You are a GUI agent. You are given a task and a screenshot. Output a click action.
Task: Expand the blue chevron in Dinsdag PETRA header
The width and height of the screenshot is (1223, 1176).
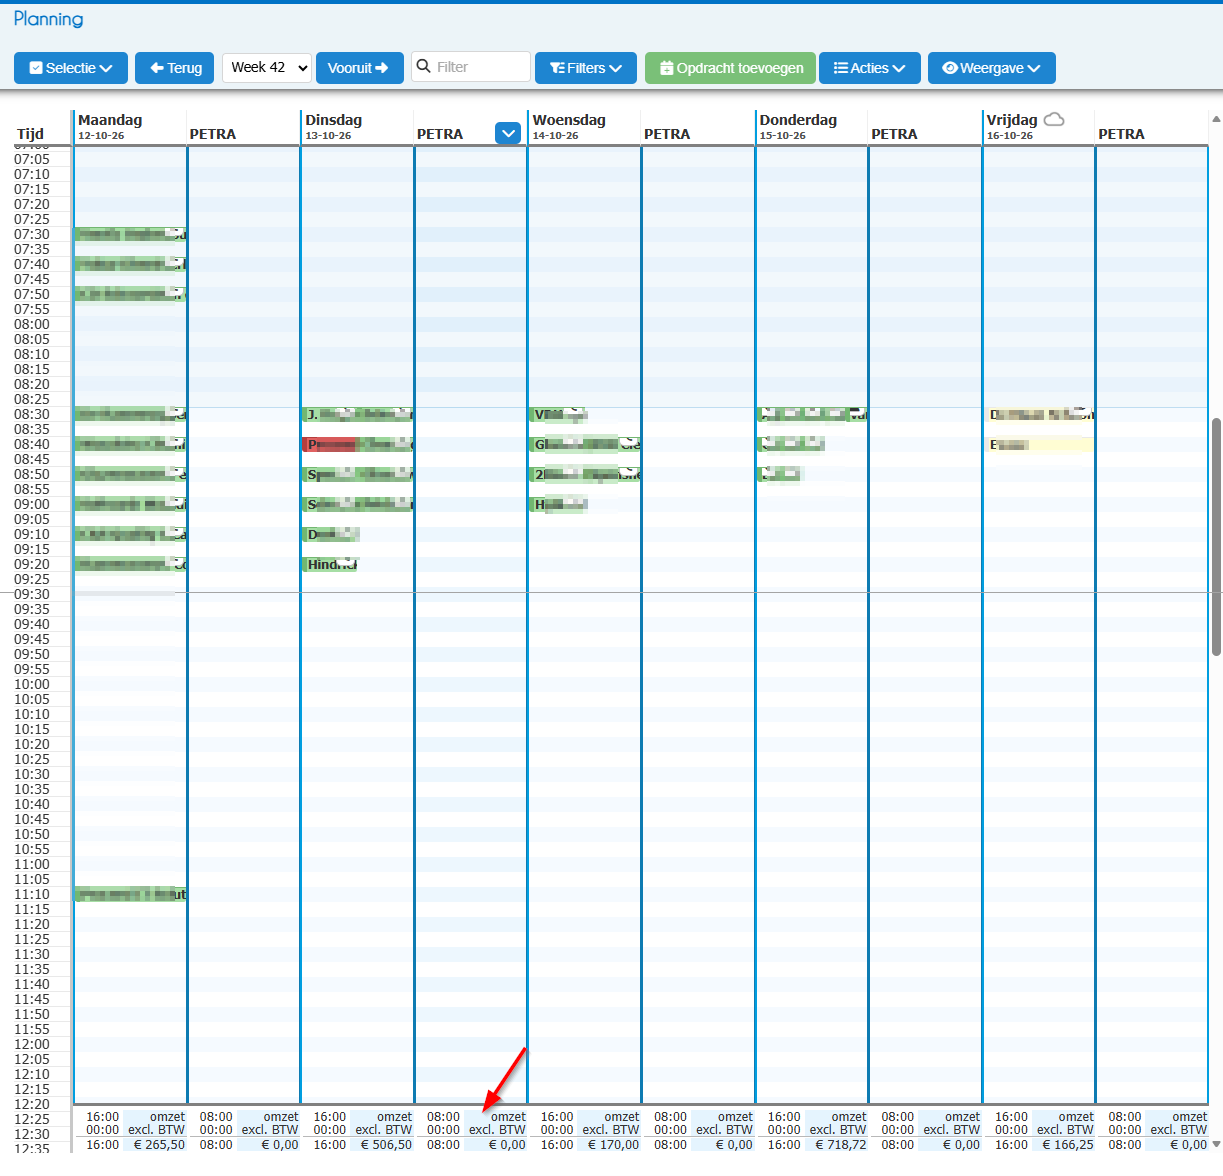tap(508, 133)
